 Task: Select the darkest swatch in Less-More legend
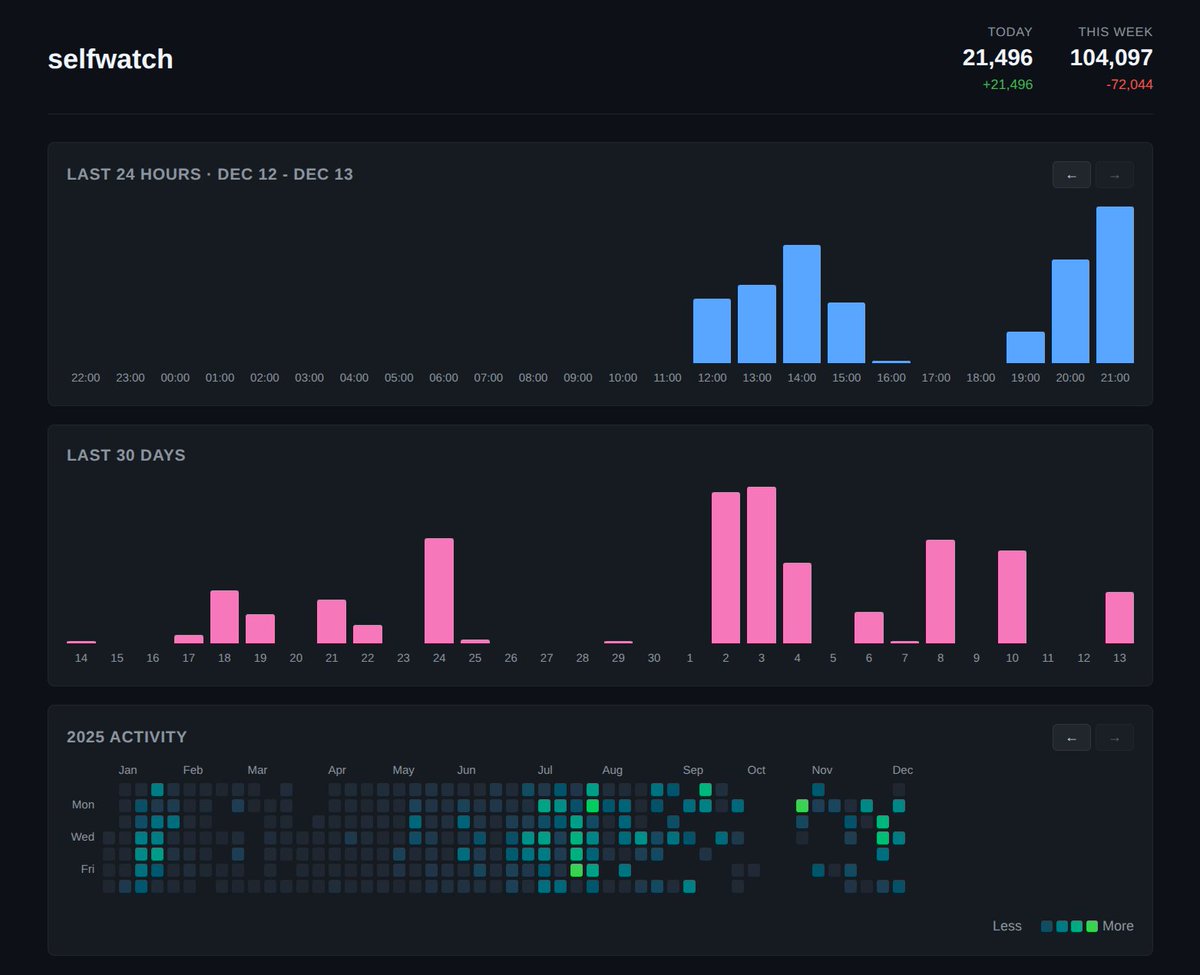(1045, 926)
